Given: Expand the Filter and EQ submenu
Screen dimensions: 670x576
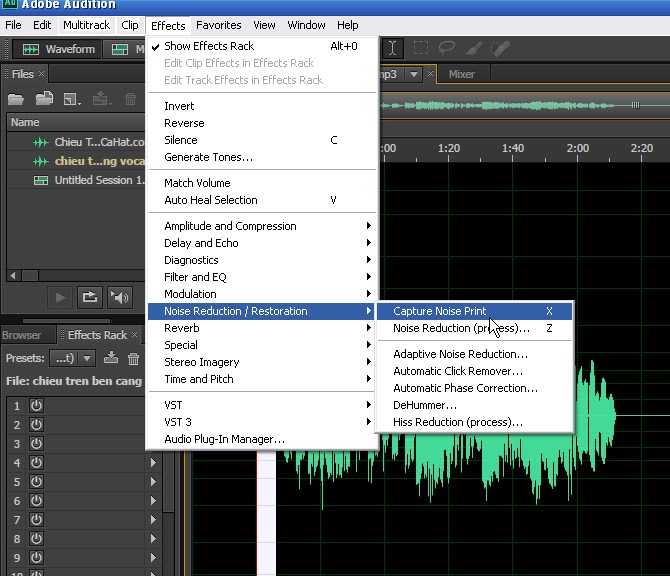Looking at the screenshot, I should coord(262,277).
